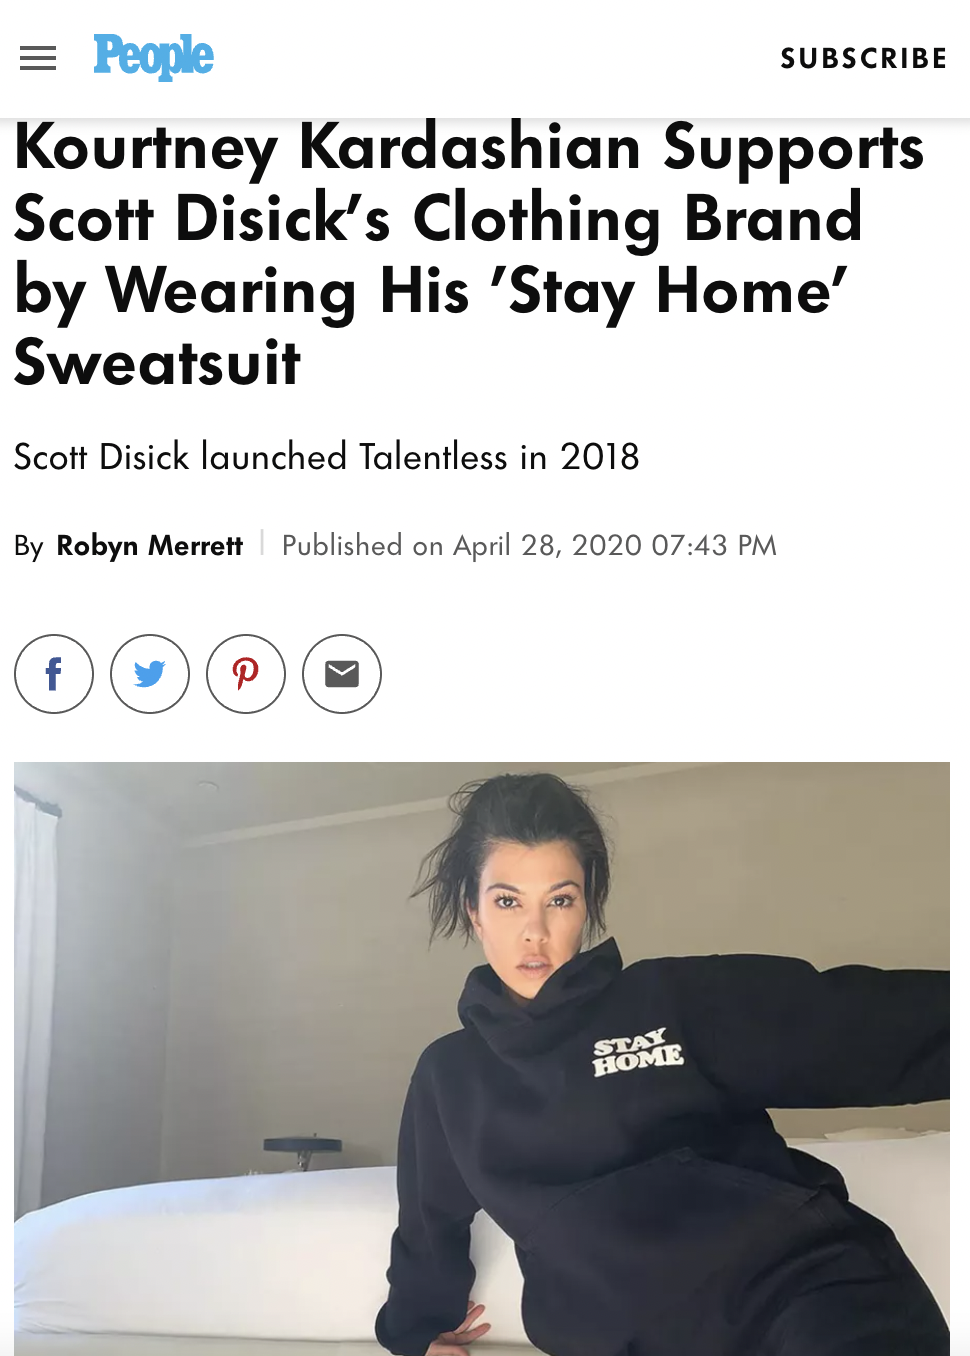Viewport: 970px width, 1356px height.
Task: Click 'Kourtney Kardashian' in the headline
Action: [327, 148]
